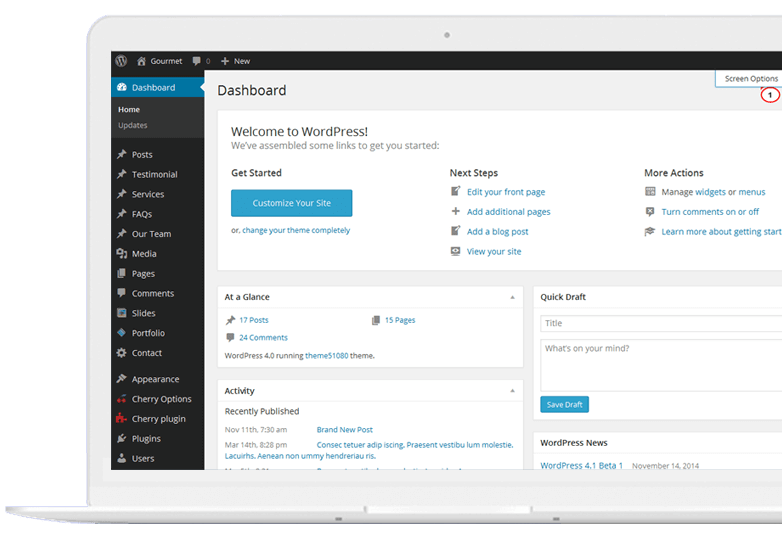Image resolution: width=782 pixels, height=535 pixels.
Task: Collapse the At a Glance panel
Action: click(x=512, y=297)
